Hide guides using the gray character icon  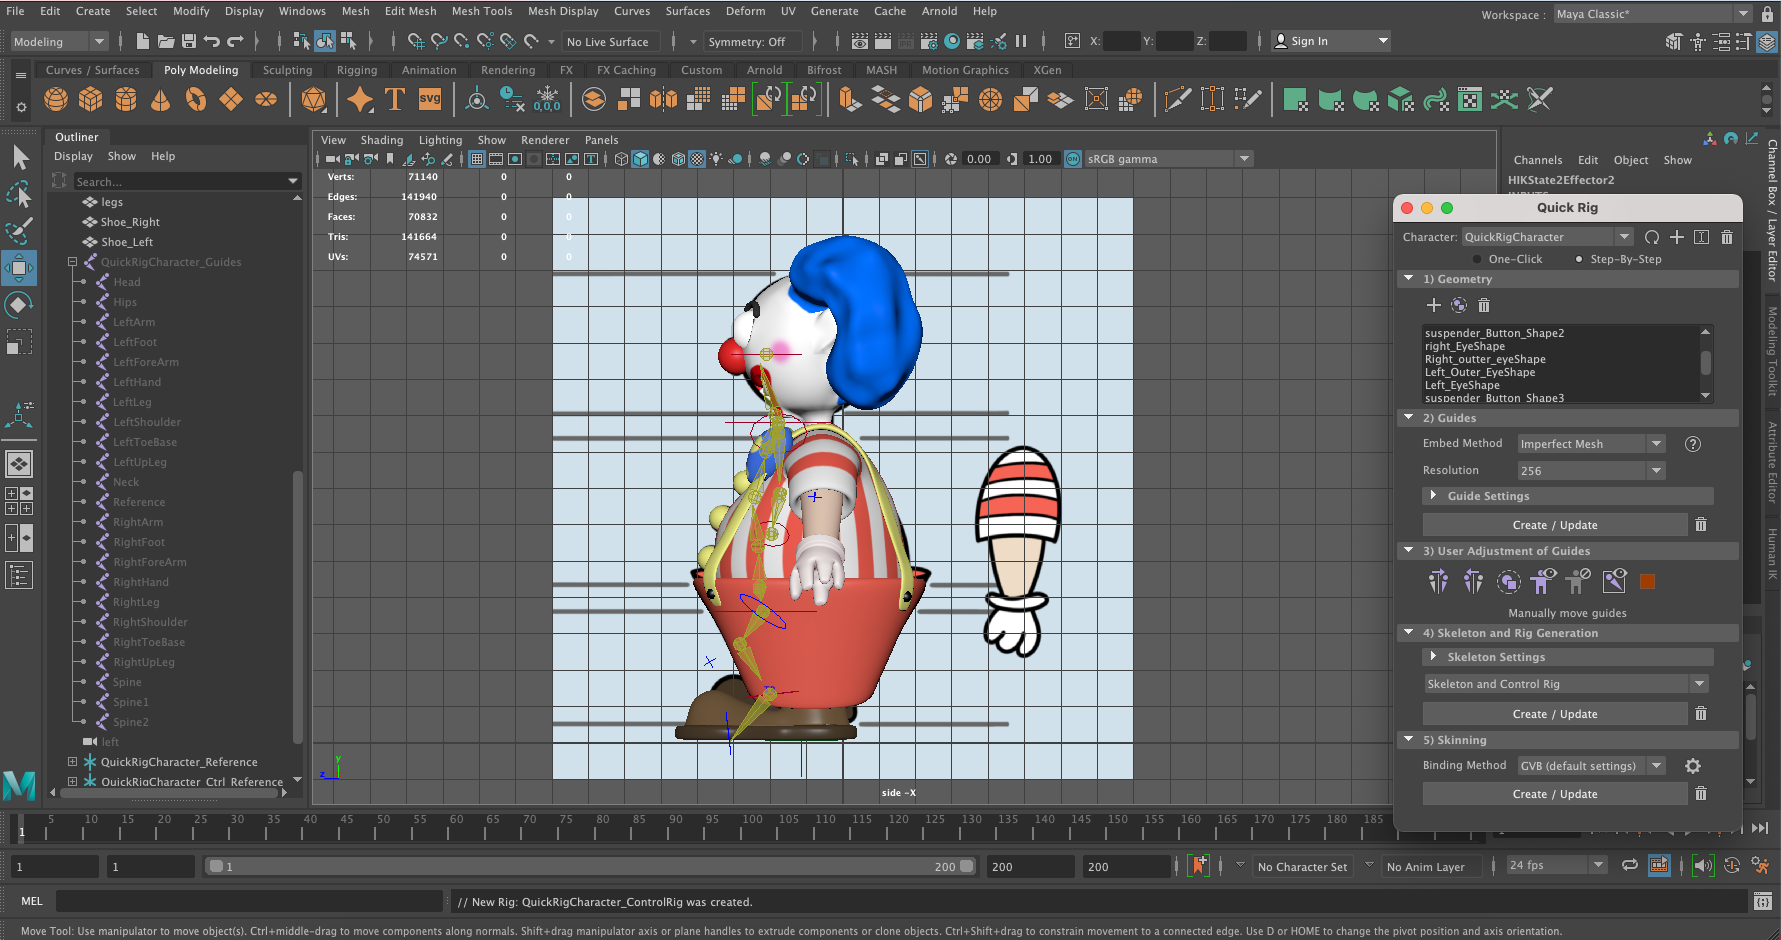(1579, 581)
